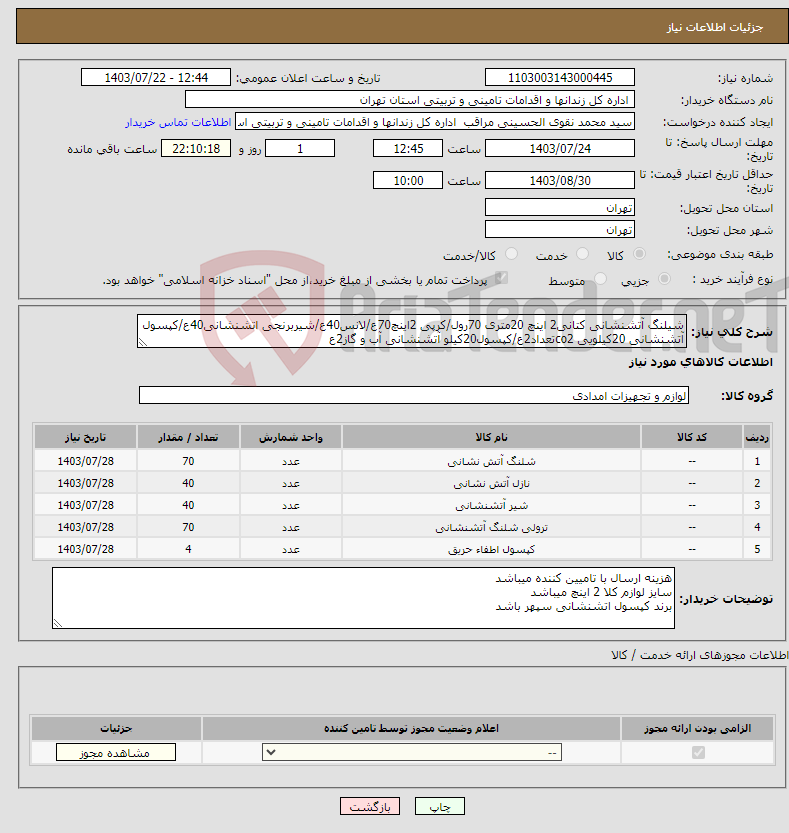Screen dimensions: 789x833
Task: Select the خدمت radio button
Action: (582, 254)
